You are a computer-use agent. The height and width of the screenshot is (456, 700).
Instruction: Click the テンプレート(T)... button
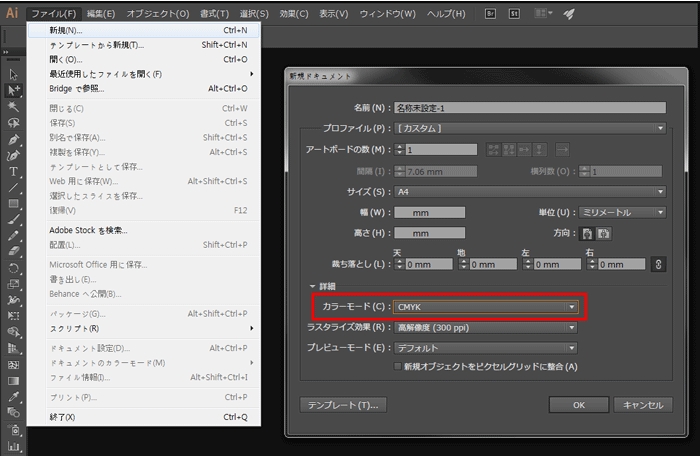pyautogui.click(x=343, y=405)
